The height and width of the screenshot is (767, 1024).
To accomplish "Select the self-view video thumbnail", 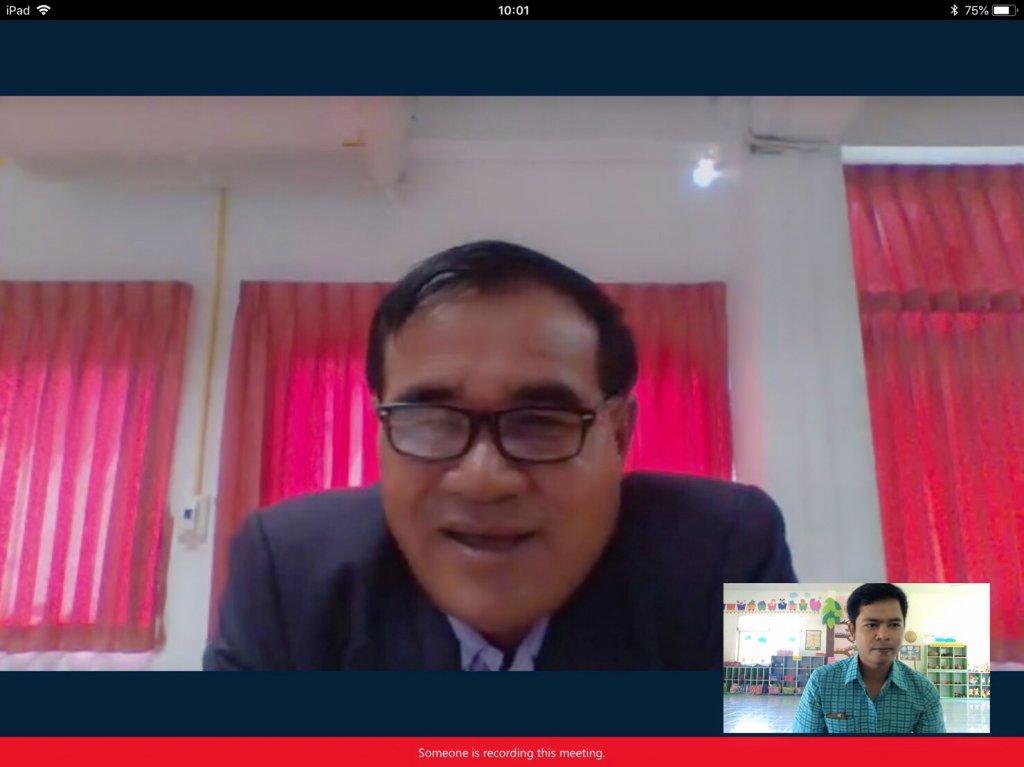I will (x=856, y=657).
